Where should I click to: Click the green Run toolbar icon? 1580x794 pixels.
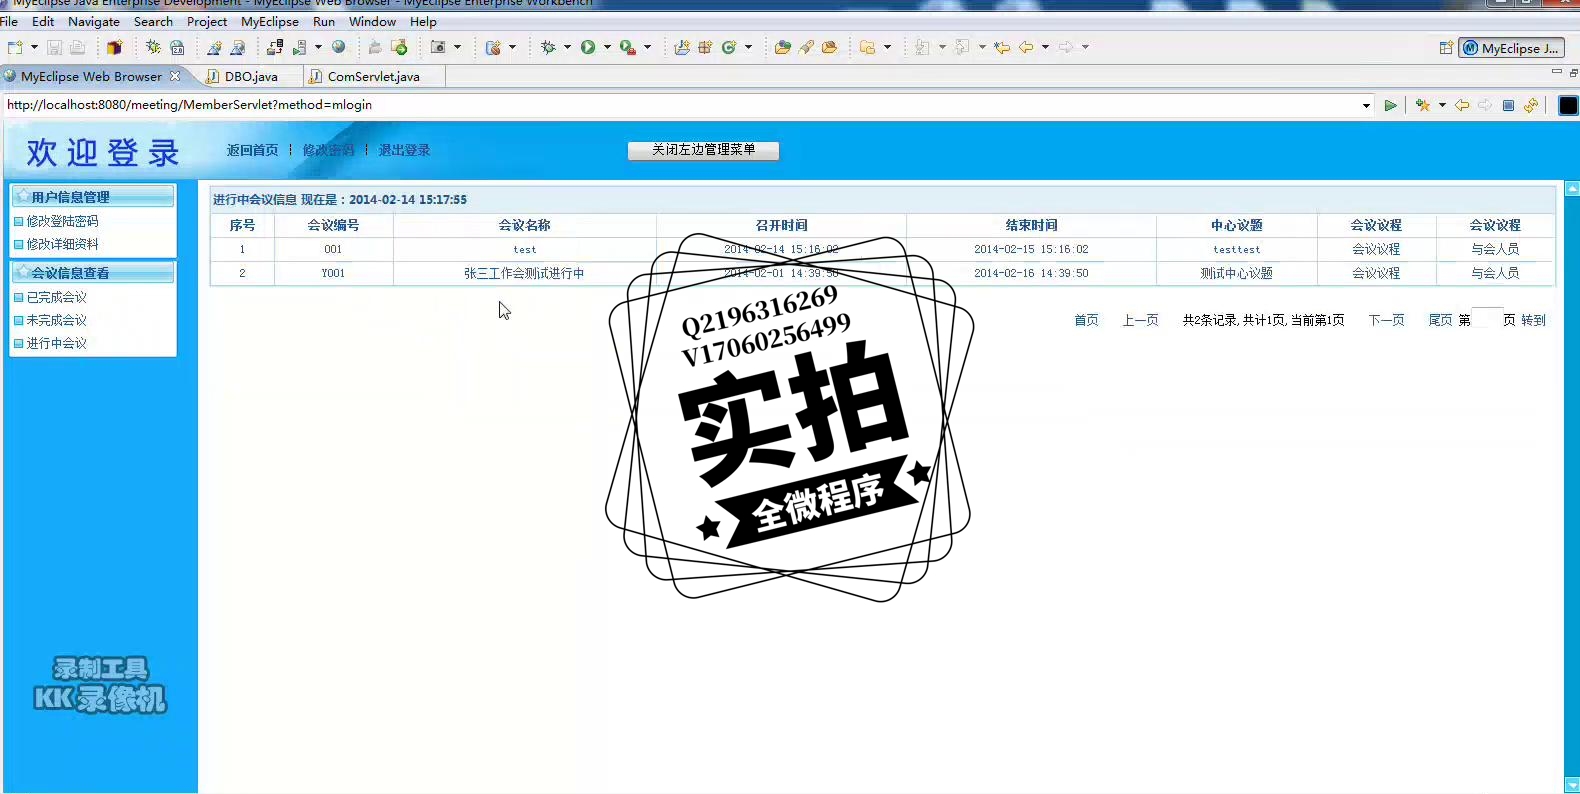pyautogui.click(x=588, y=47)
